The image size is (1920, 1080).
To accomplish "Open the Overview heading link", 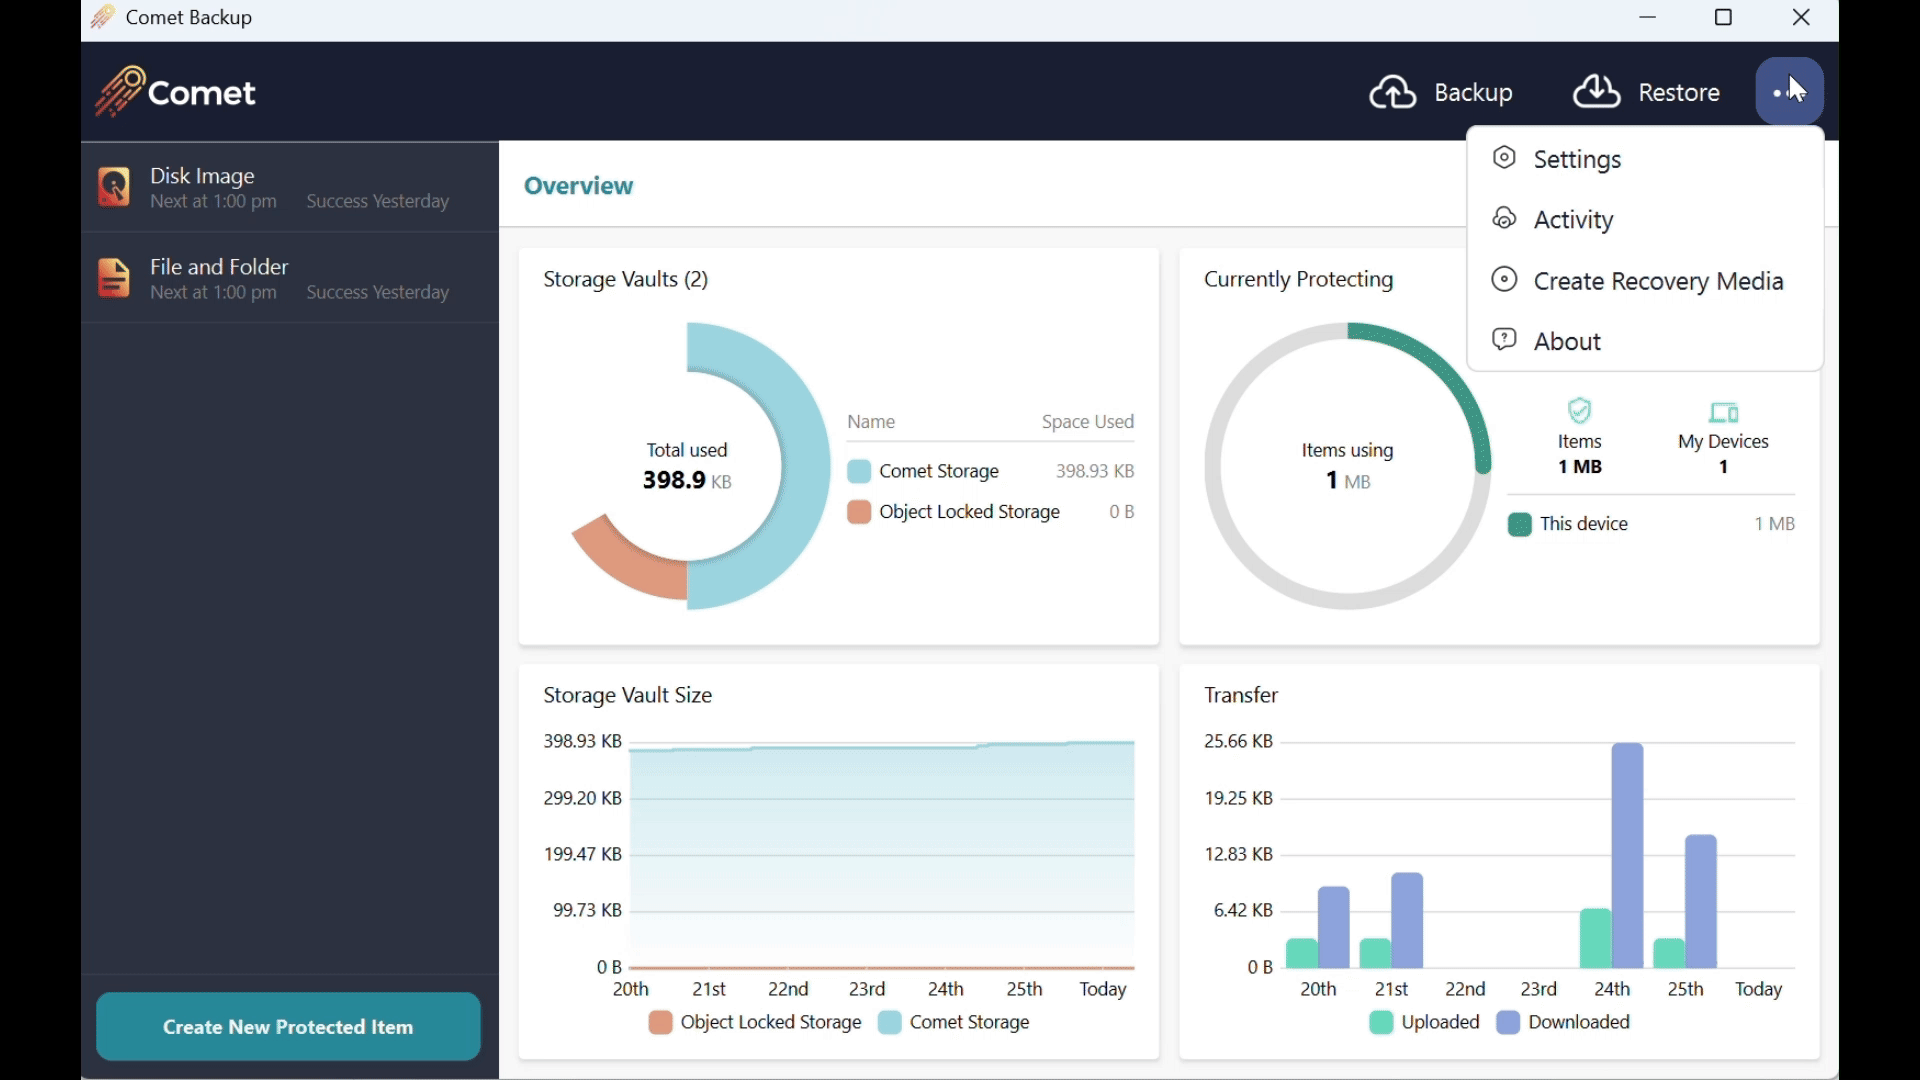I will click(x=578, y=186).
